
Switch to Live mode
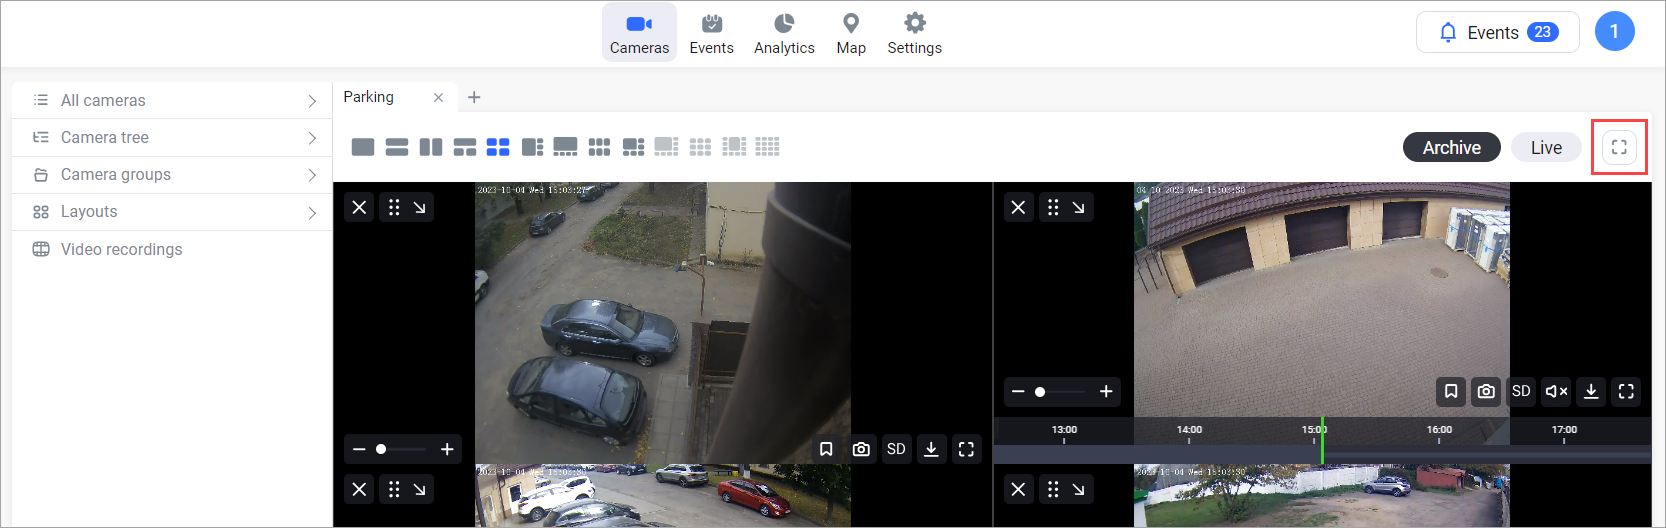coord(1545,147)
